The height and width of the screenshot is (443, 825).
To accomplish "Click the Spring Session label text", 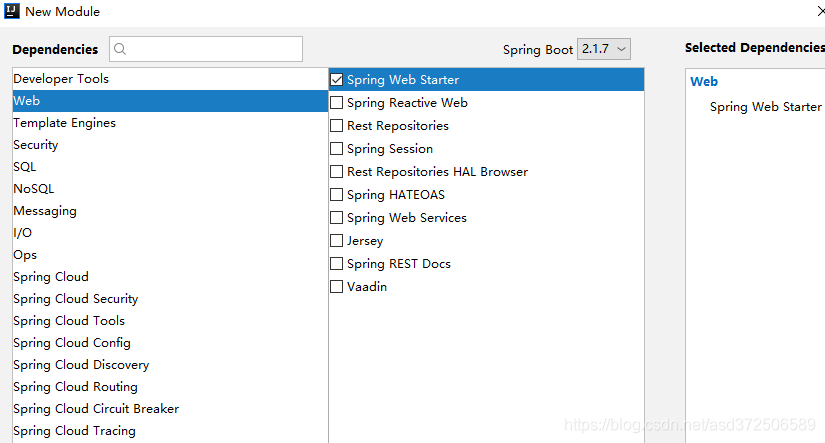I will click(390, 149).
